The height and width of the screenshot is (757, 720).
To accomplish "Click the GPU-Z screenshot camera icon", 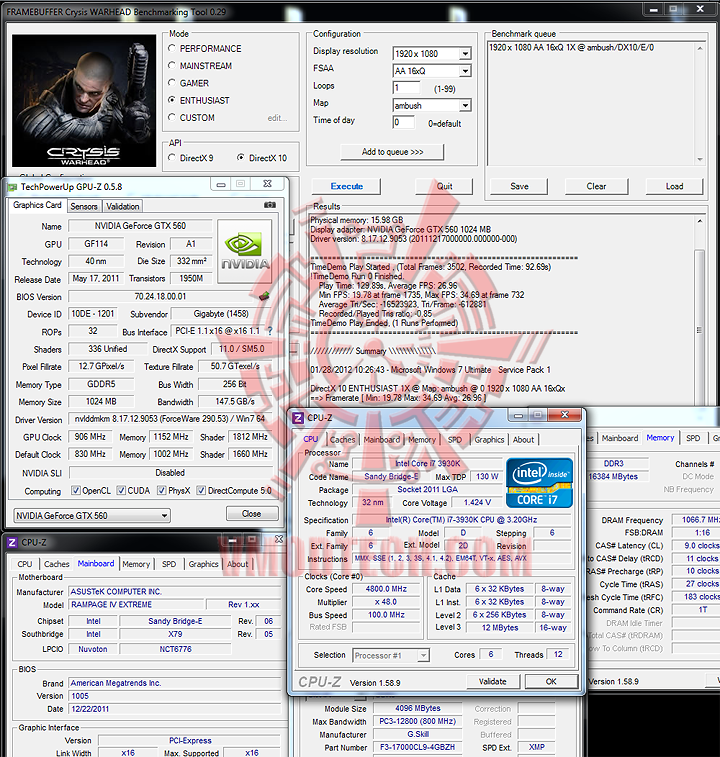I will (270, 205).
